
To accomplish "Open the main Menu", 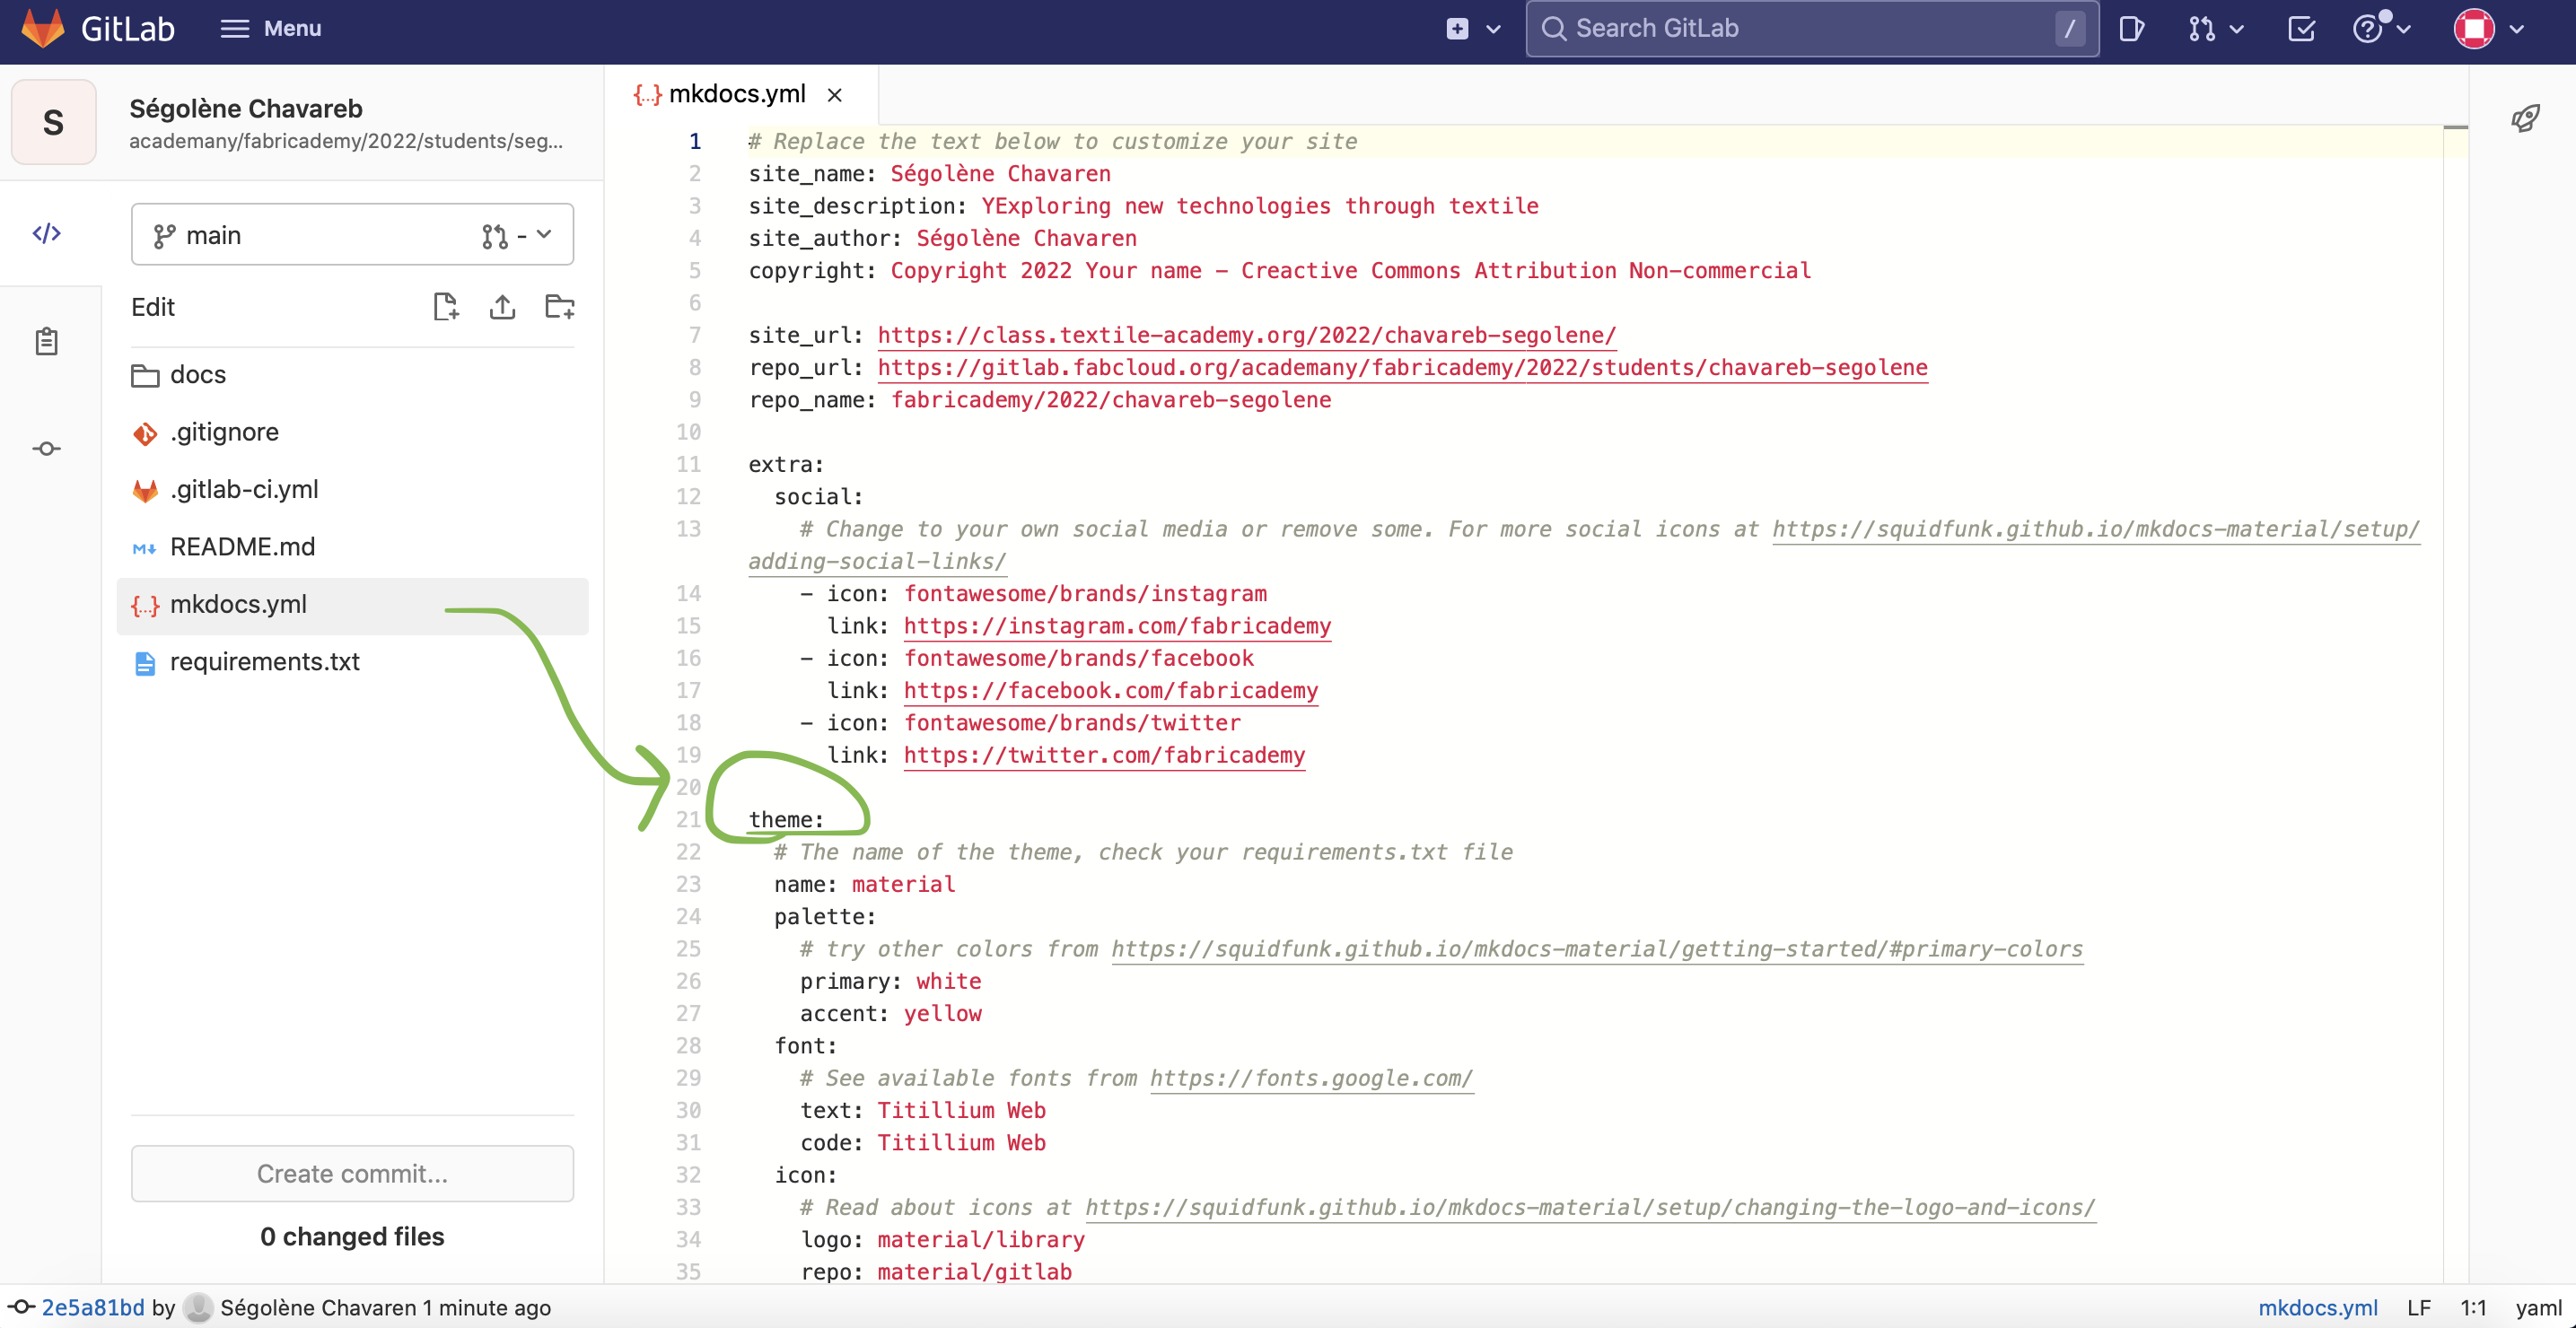I will (271, 28).
